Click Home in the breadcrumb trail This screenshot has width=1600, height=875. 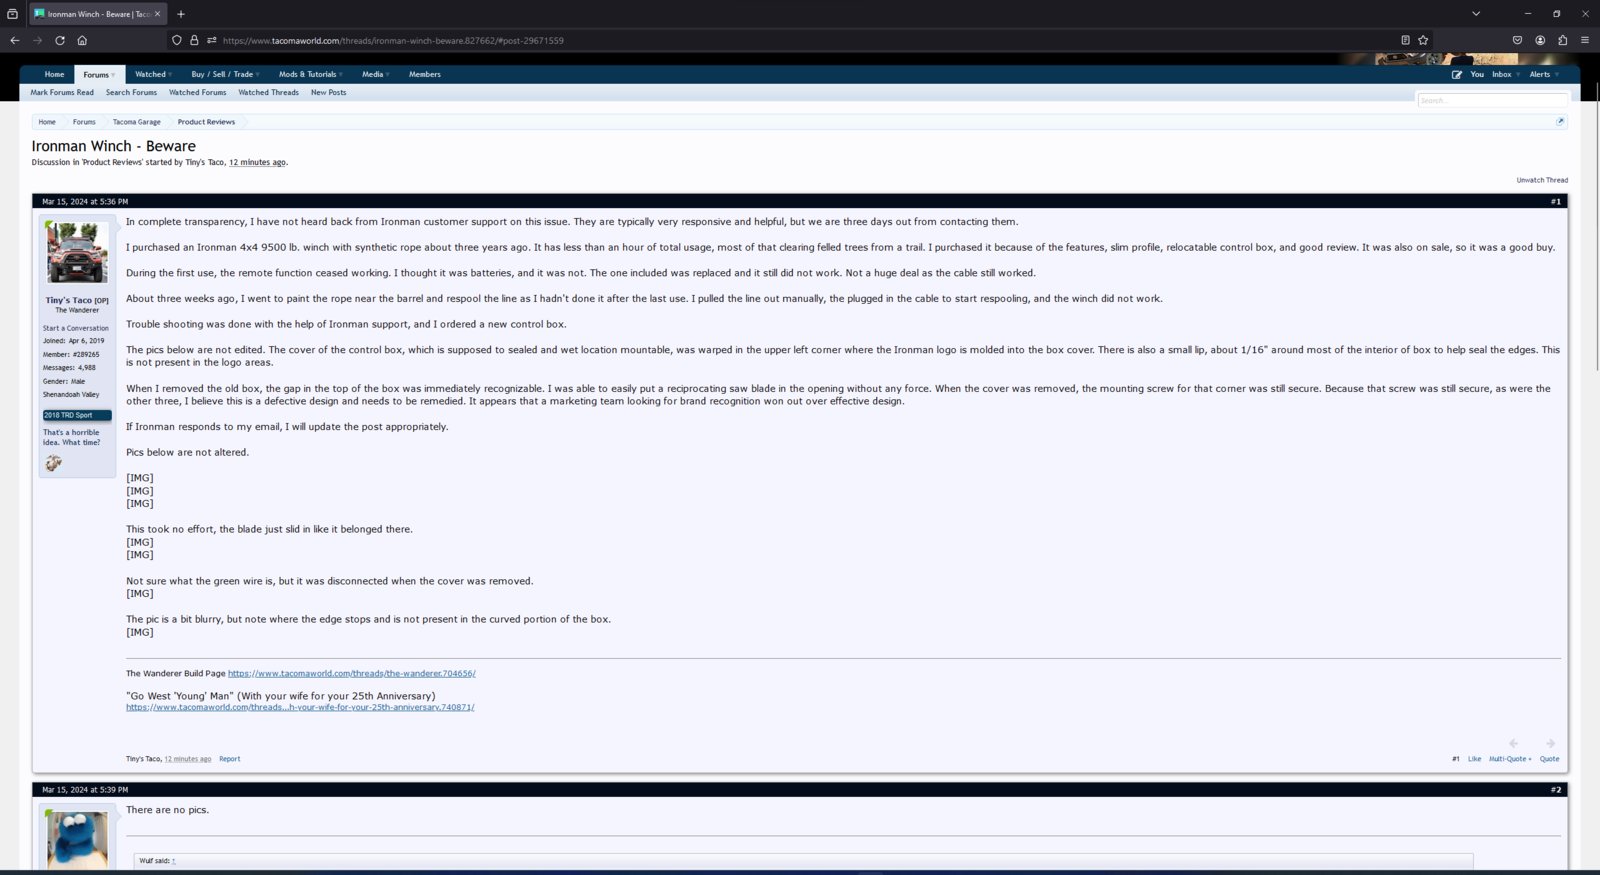click(x=47, y=122)
